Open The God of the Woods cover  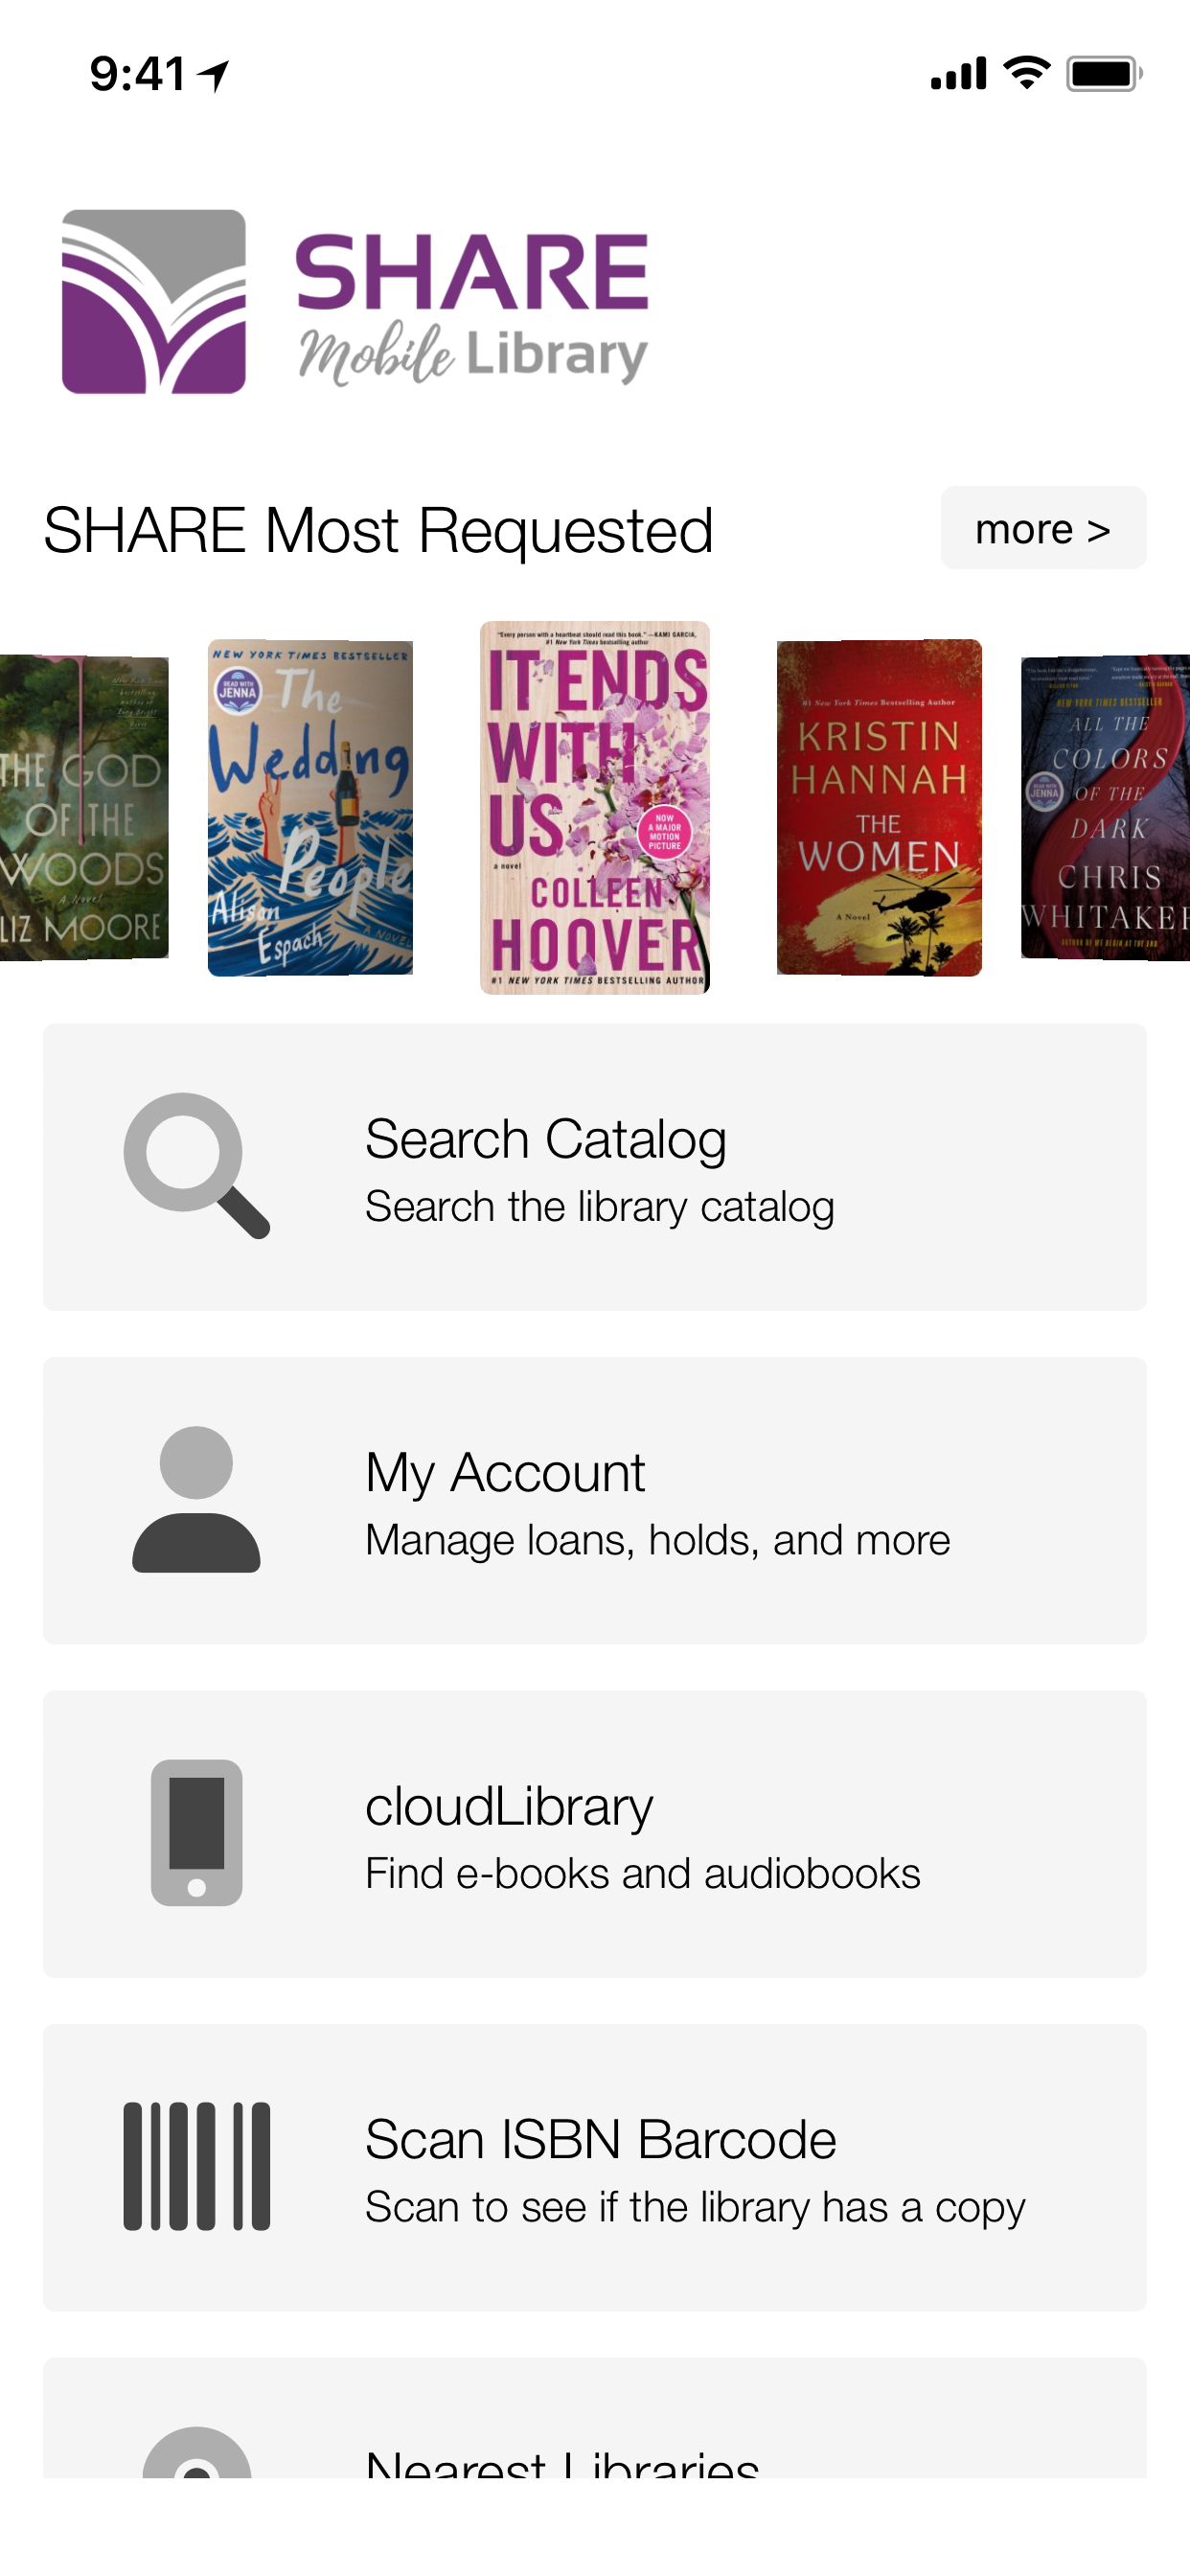(84, 808)
